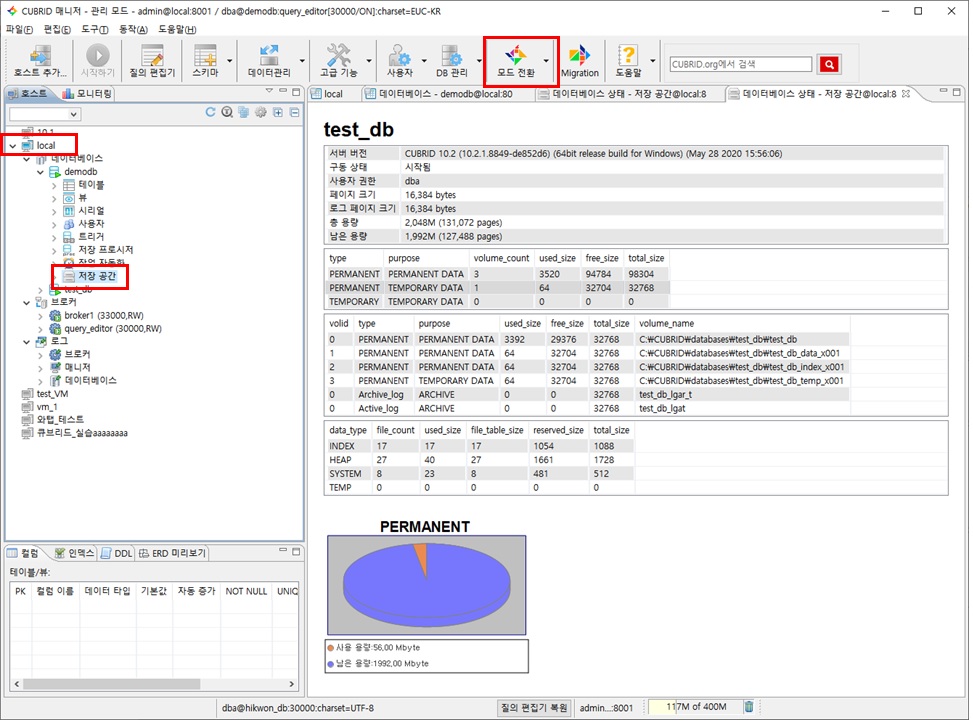Click the DB 관리 toolbar icon
Screen dimensions: 973x725
(x=451, y=61)
